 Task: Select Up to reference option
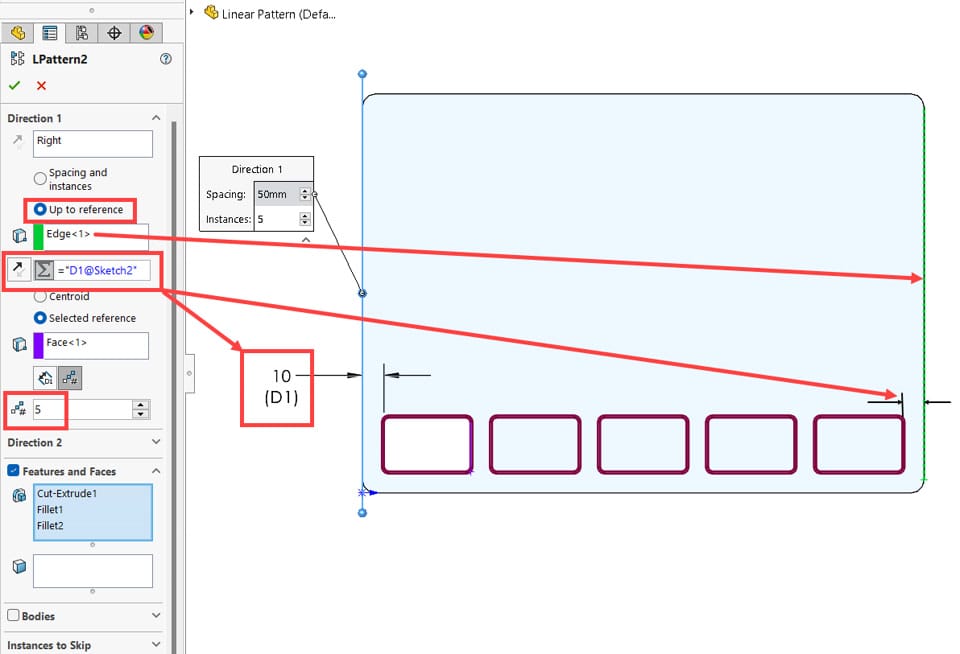(x=40, y=209)
